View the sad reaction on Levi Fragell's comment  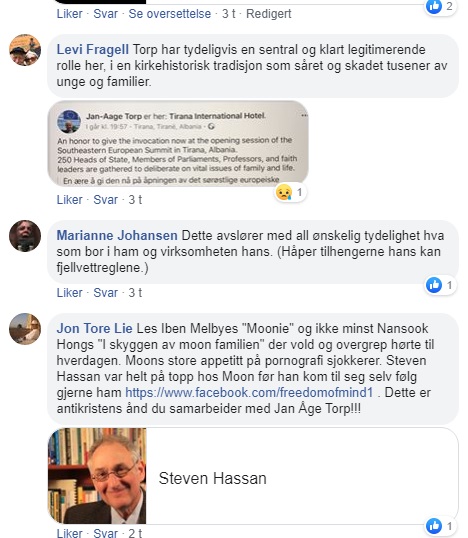pos(291,192)
